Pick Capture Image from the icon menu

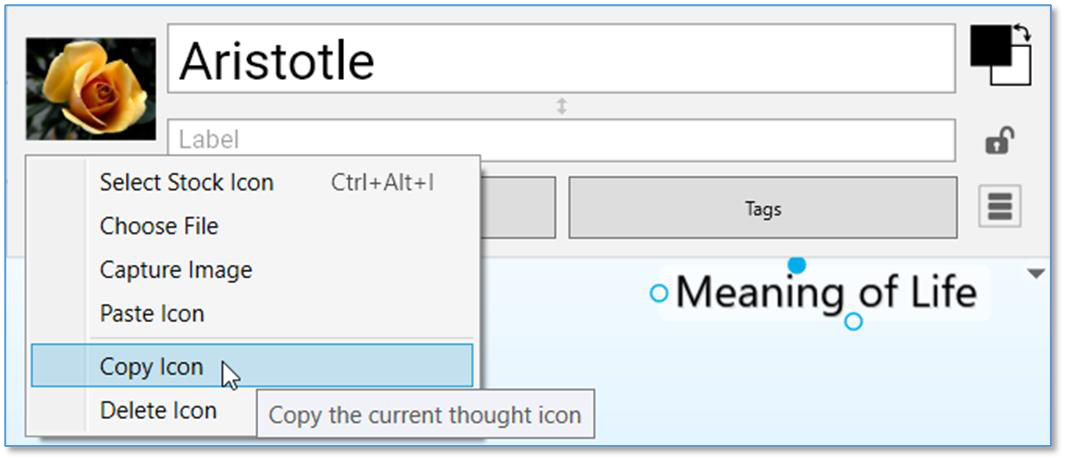click(x=176, y=270)
